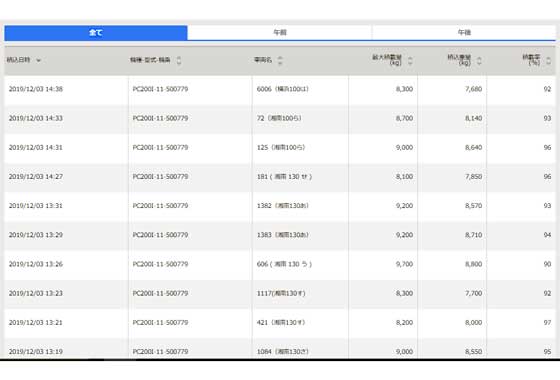This screenshot has width=560, height=380.
Task: Click loaded weight value 8,000
Action: [474, 322]
